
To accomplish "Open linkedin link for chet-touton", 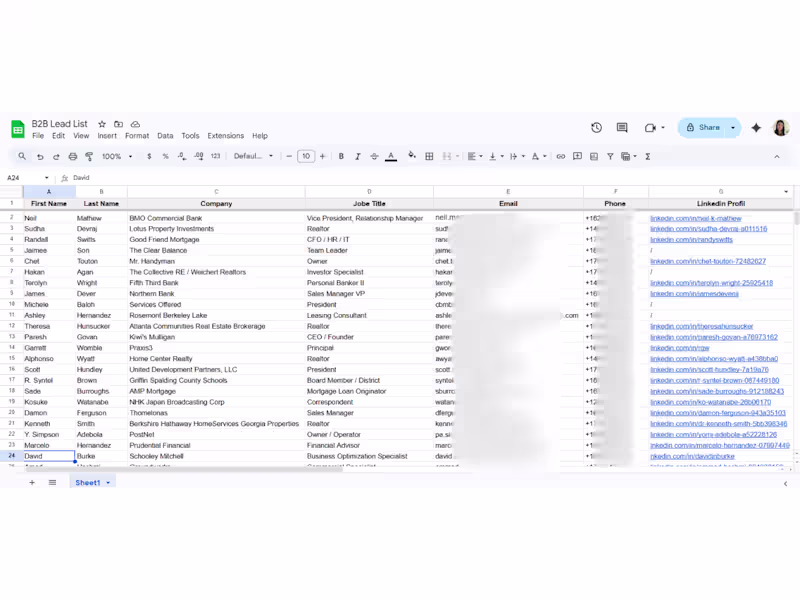I will pyautogui.click(x=708, y=261).
